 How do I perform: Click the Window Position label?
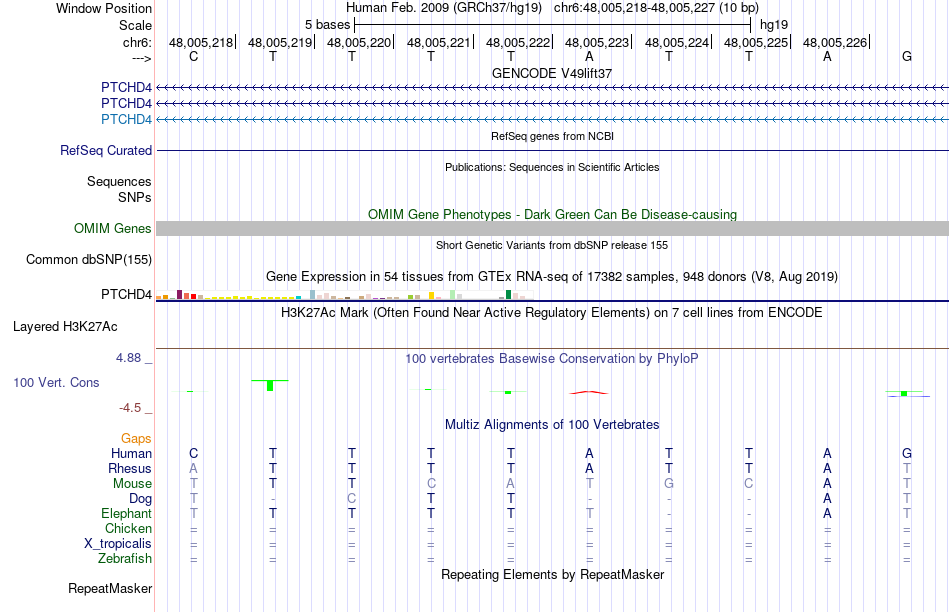point(104,8)
